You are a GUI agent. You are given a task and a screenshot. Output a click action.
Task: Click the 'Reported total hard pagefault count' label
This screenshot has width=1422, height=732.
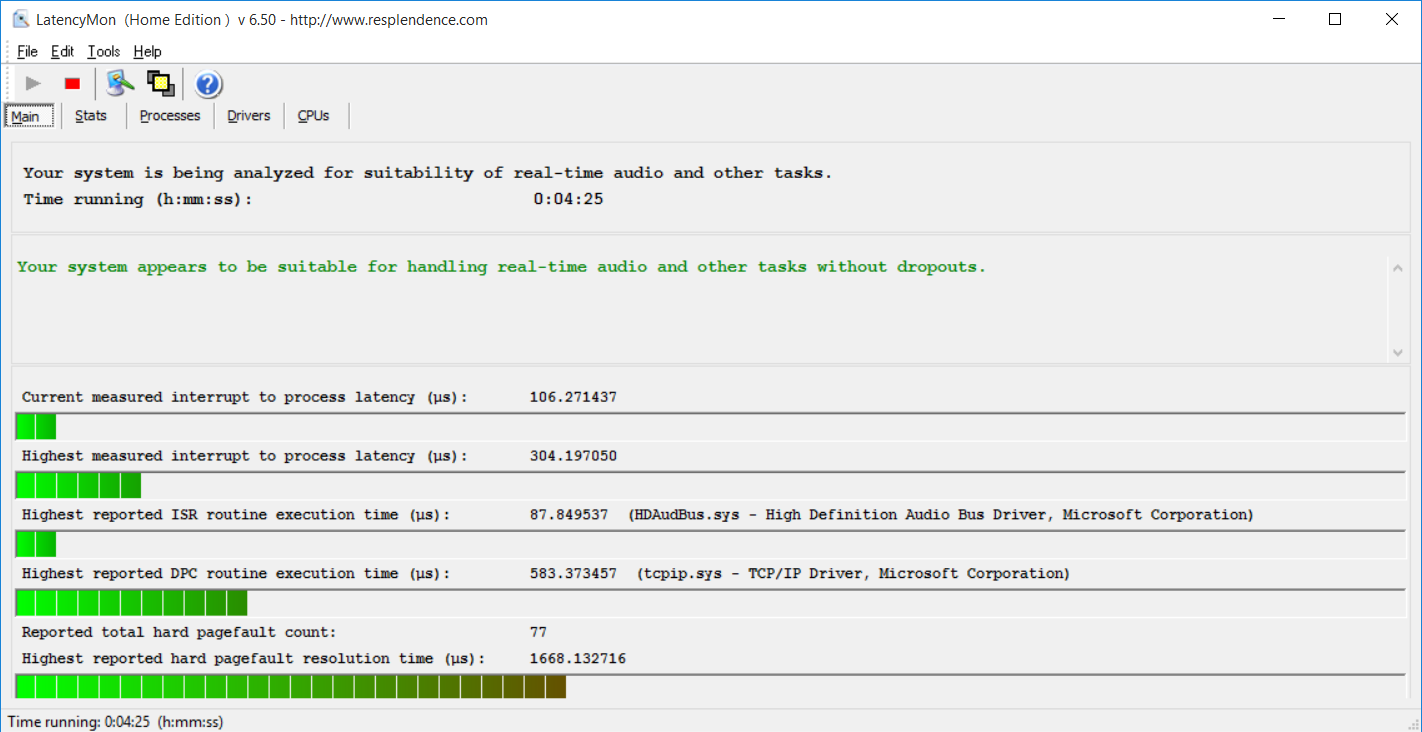[179, 632]
